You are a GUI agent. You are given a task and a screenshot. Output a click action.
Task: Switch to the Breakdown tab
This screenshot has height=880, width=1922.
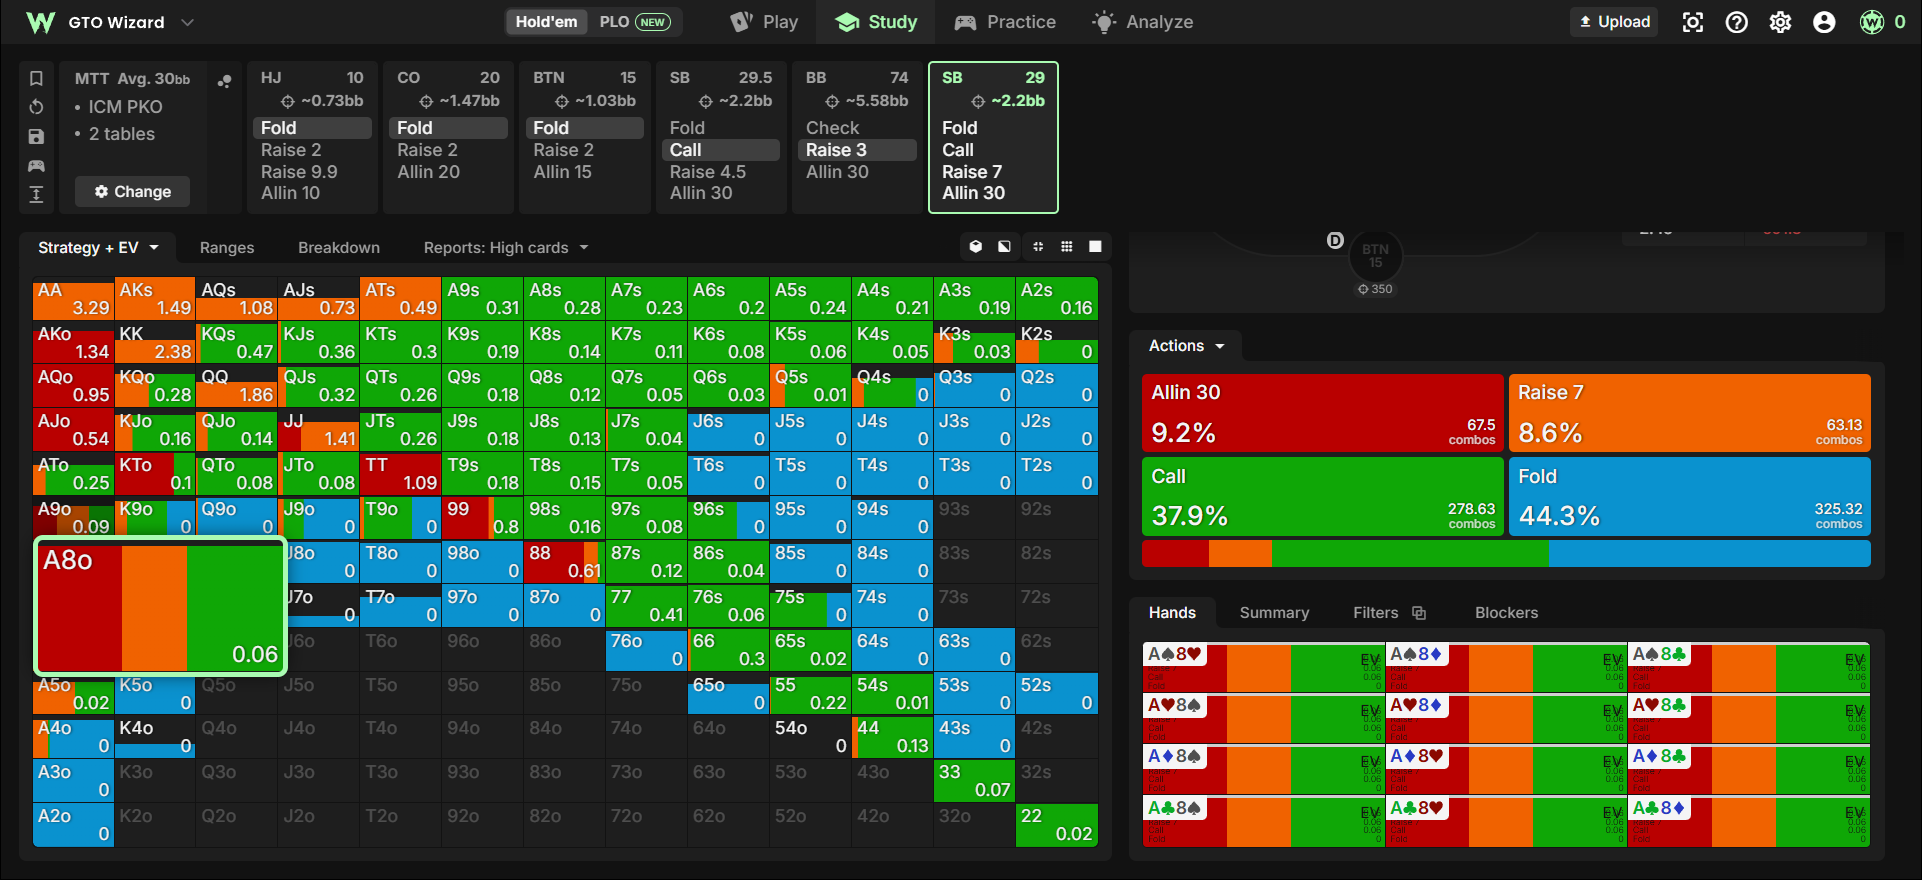pyautogui.click(x=339, y=248)
